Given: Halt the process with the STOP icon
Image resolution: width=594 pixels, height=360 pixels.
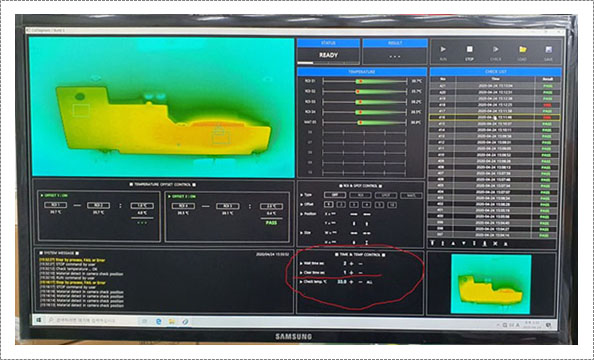Looking at the screenshot, I should (x=469, y=50).
